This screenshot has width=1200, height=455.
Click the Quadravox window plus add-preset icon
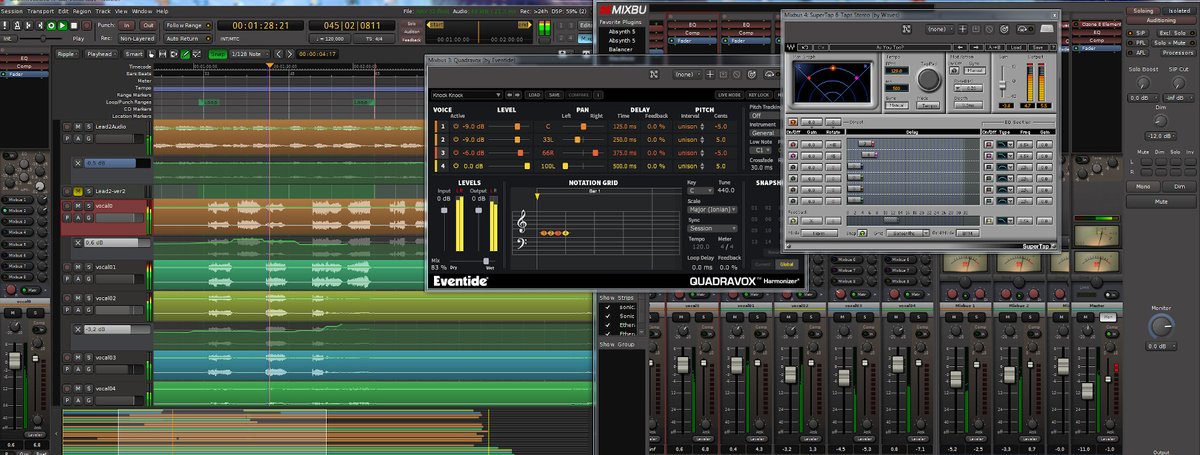click(710, 74)
